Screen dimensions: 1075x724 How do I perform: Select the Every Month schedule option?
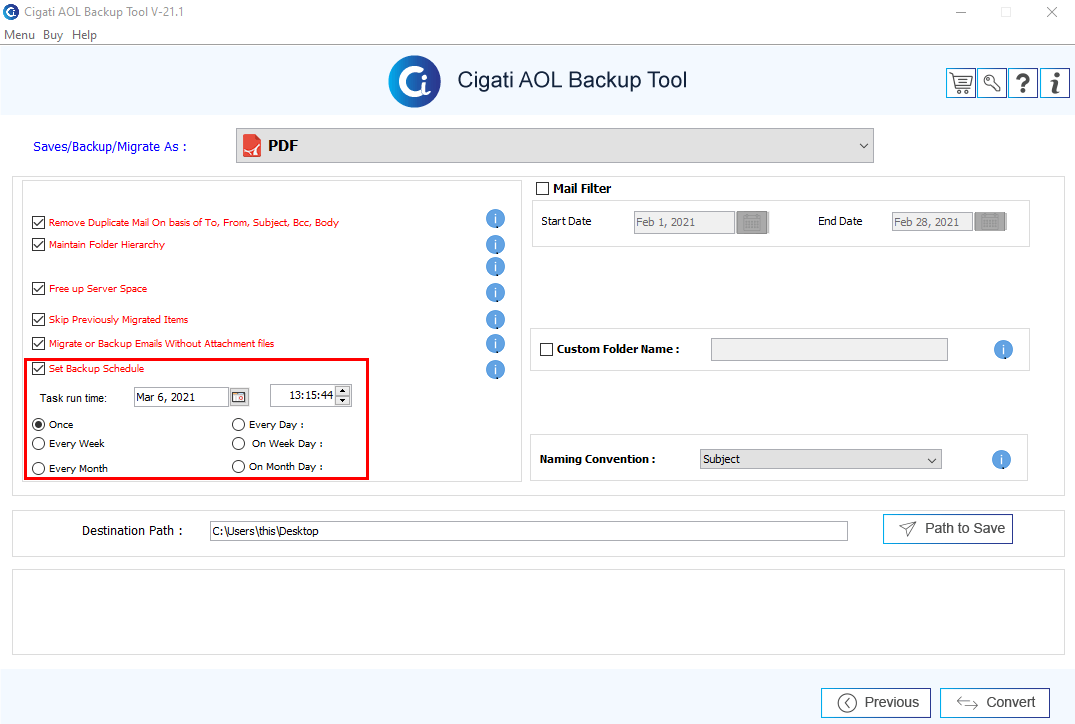(x=38, y=468)
